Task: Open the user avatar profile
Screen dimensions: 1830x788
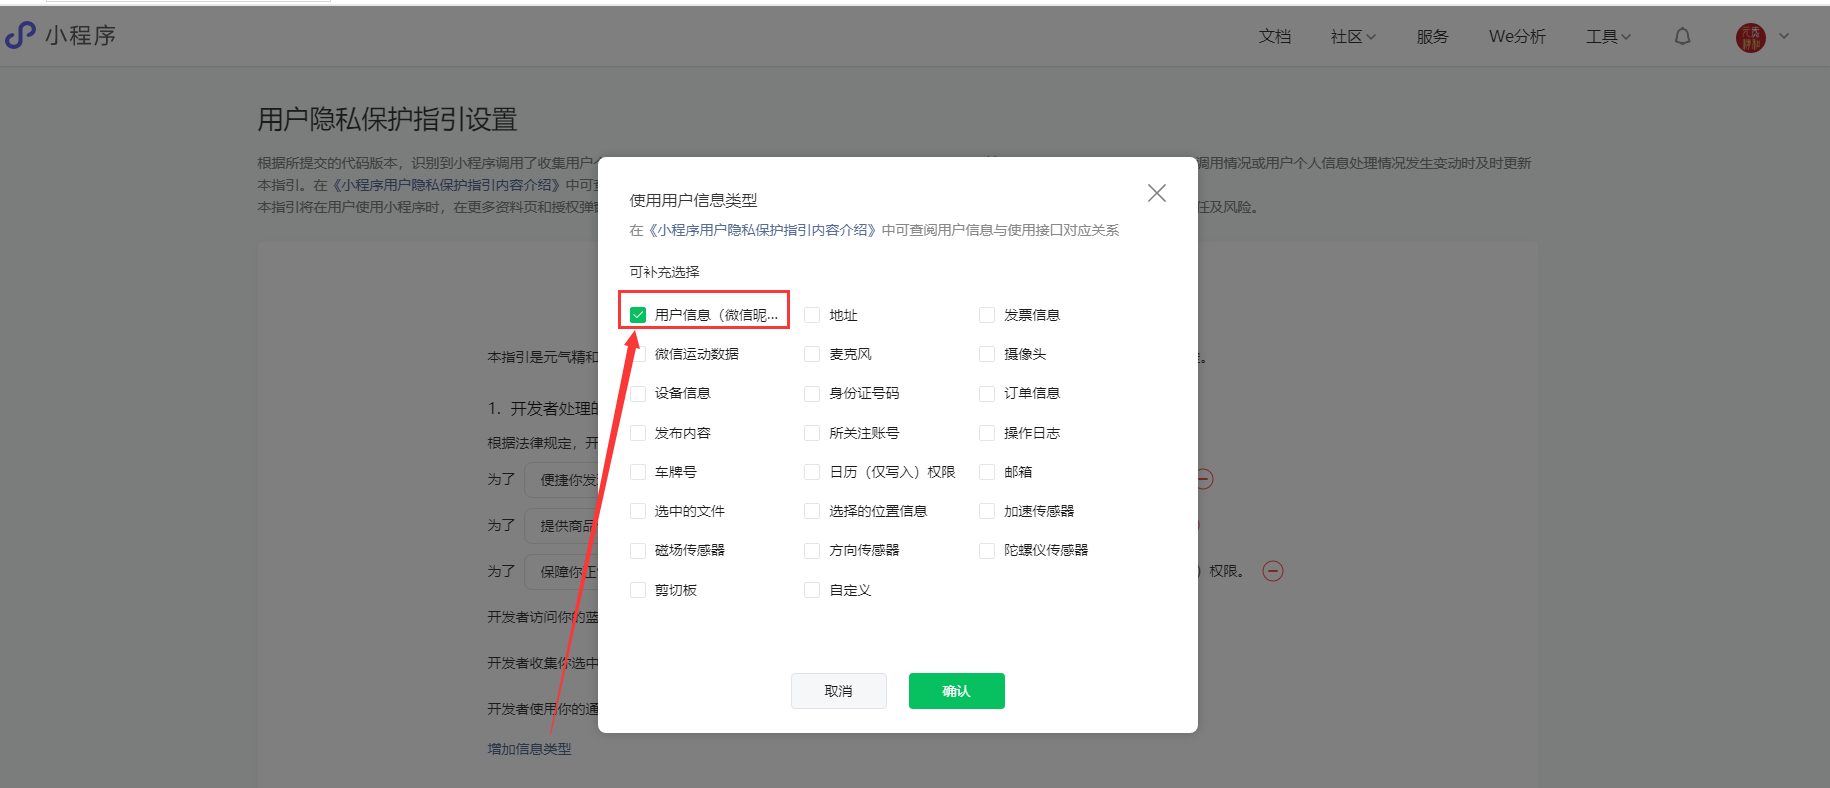Action: [1750, 38]
